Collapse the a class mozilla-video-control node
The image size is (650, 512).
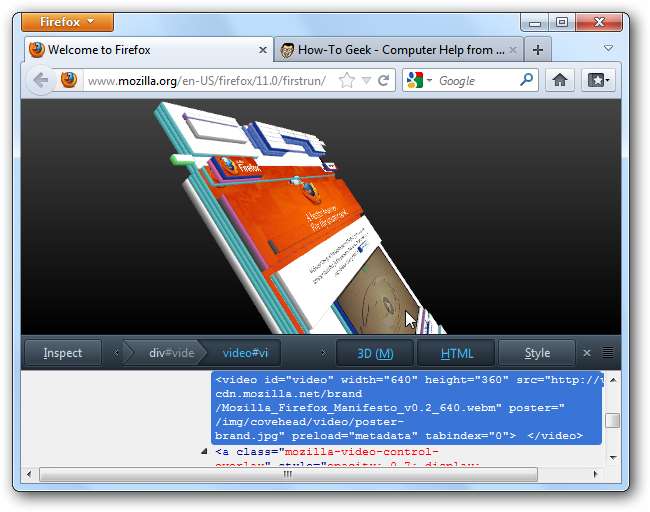point(204,451)
